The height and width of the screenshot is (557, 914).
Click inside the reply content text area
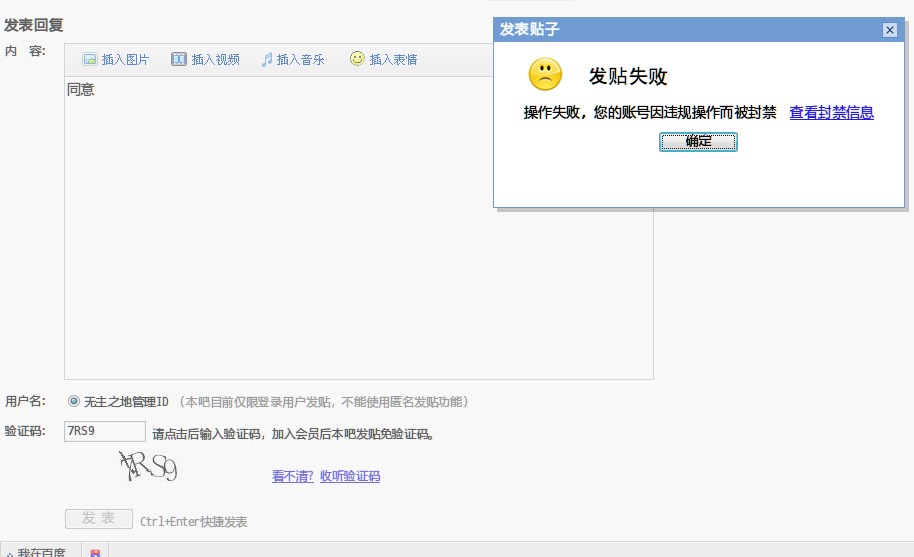[358, 228]
